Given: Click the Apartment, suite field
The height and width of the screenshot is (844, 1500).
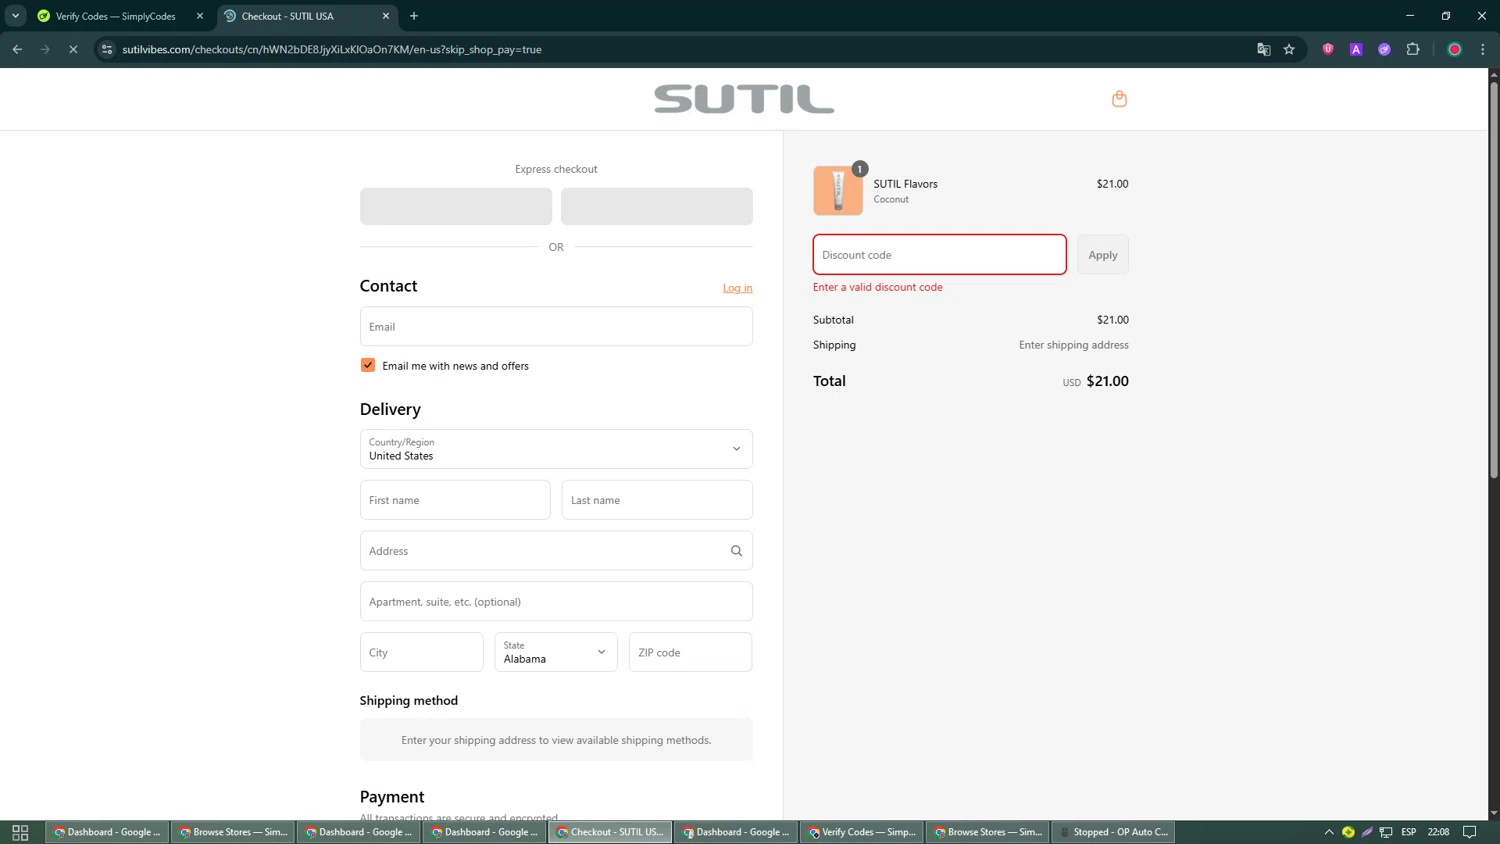Looking at the screenshot, I should (x=556, y=602).
